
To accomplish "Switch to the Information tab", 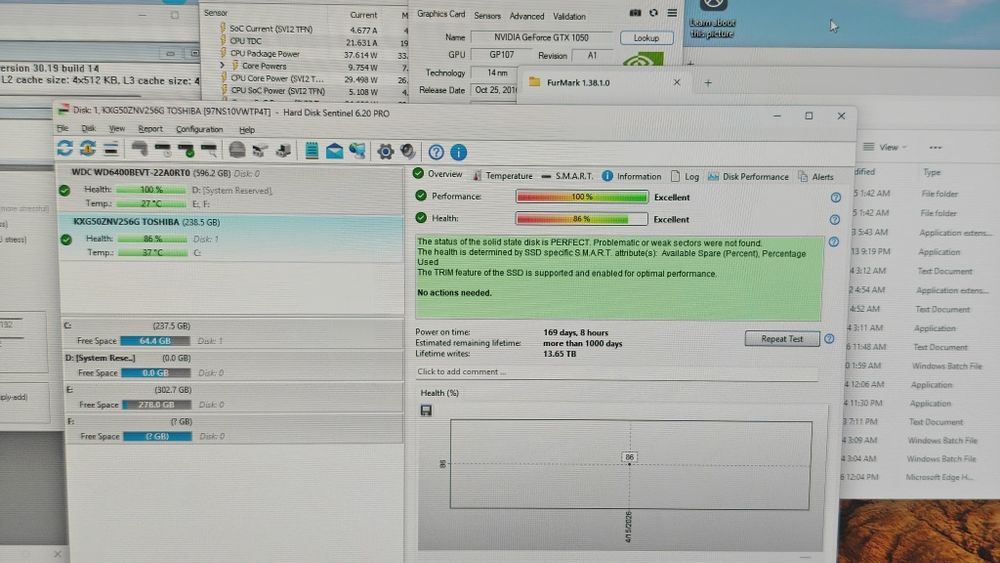I will click(631, 176).
